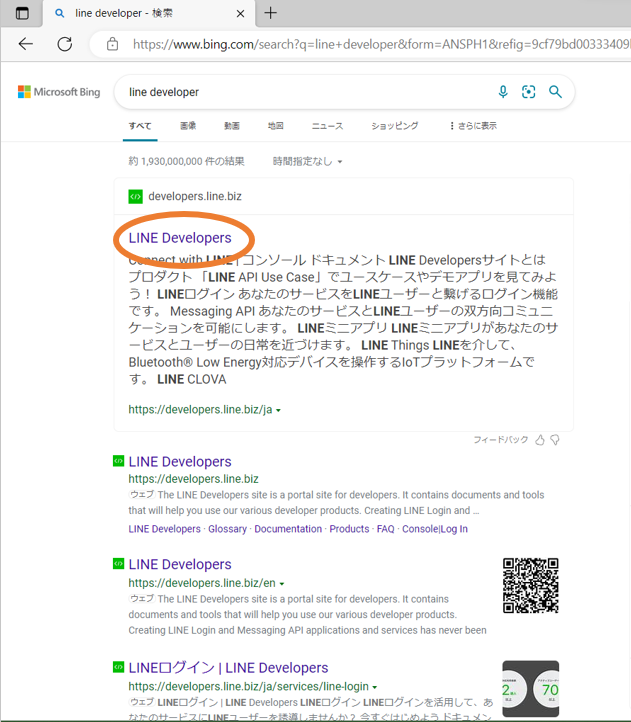Go to Microsoft Bing home logo
Image resolution: width=631 pixels, height=722 pixels.
(x=59, y=92)
